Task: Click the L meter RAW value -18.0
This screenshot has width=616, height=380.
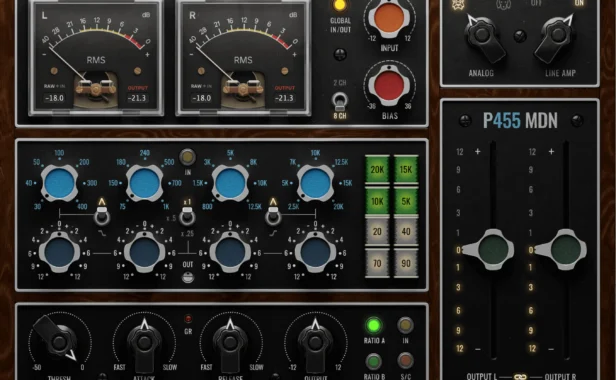Action: [55, 98]
